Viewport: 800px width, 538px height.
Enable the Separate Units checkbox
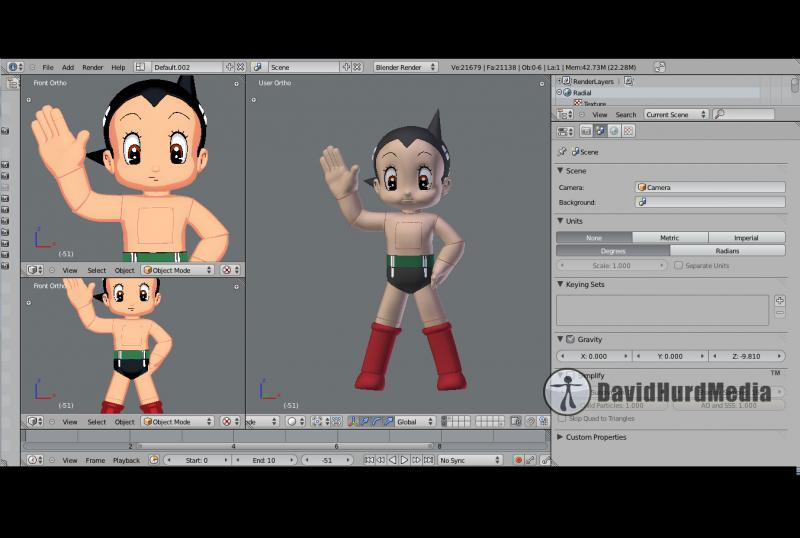click(678, 265)
